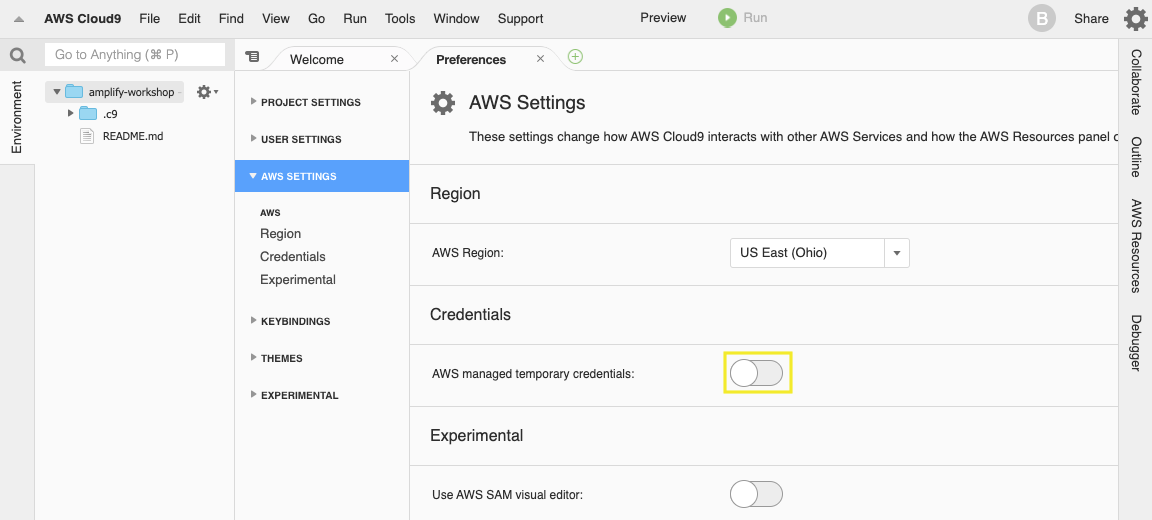Open the AWS Resources side panel
This screenshot has height=520, width=1152.
pos(1136,246)
